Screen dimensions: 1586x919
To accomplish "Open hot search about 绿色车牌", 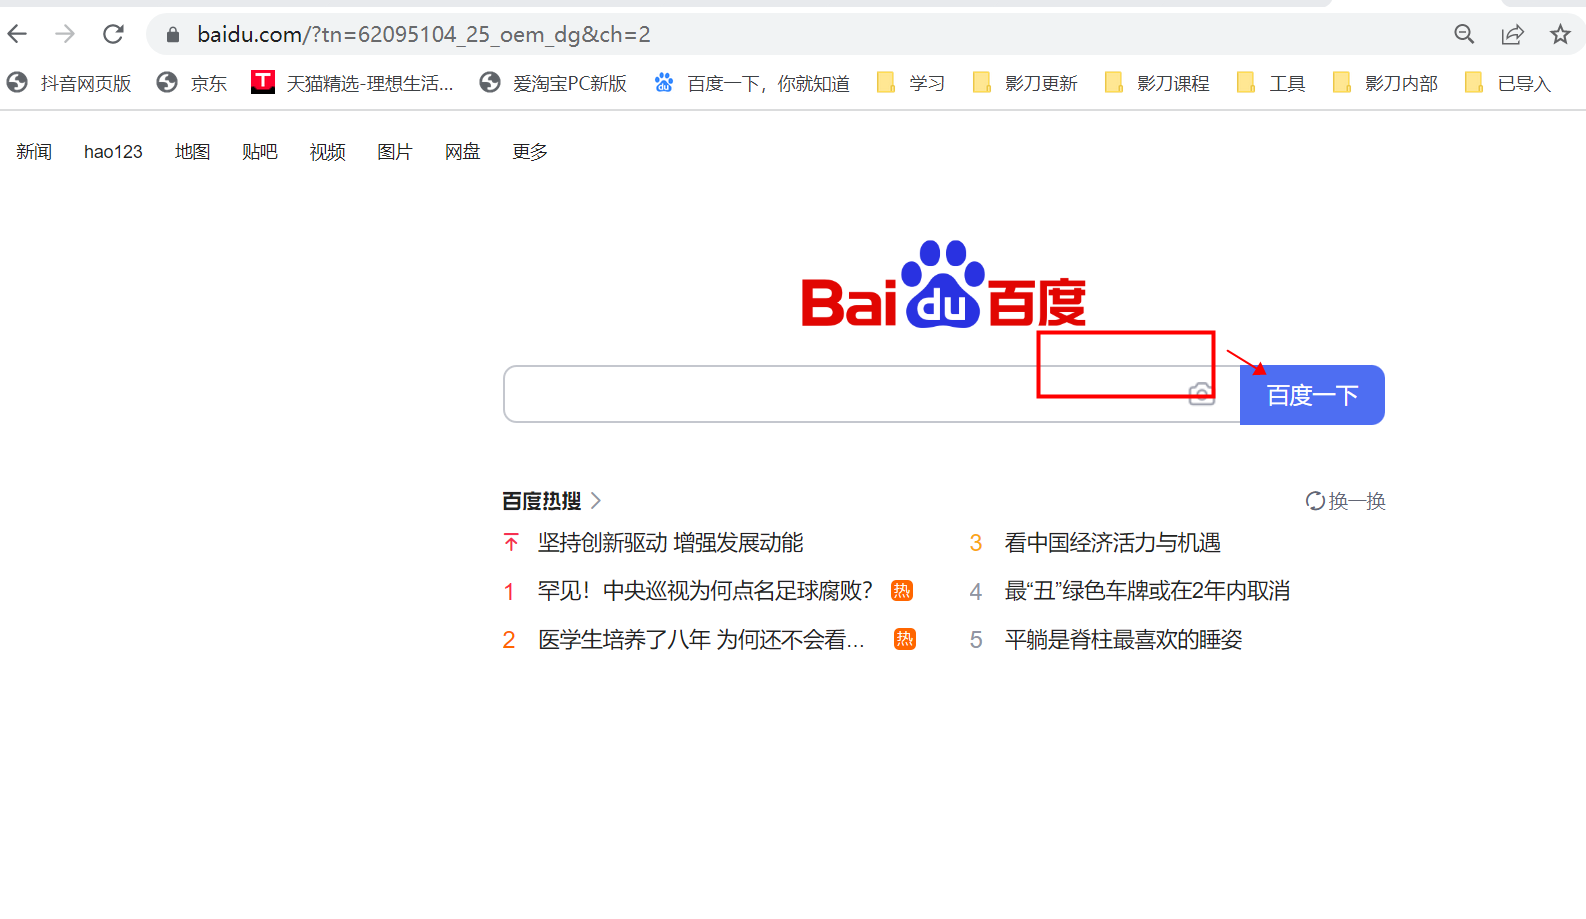I will point(1147,591).
